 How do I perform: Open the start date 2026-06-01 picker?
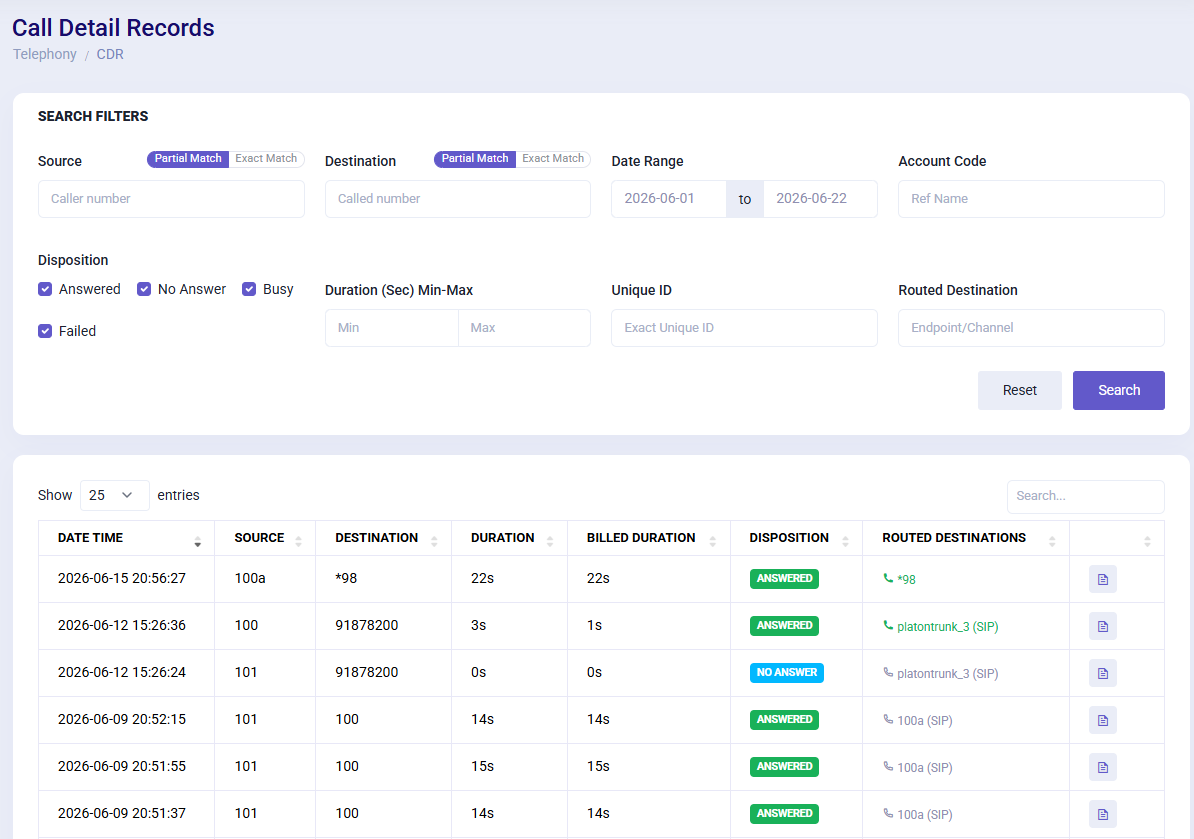pyautogui.click(x=669, y=199)
